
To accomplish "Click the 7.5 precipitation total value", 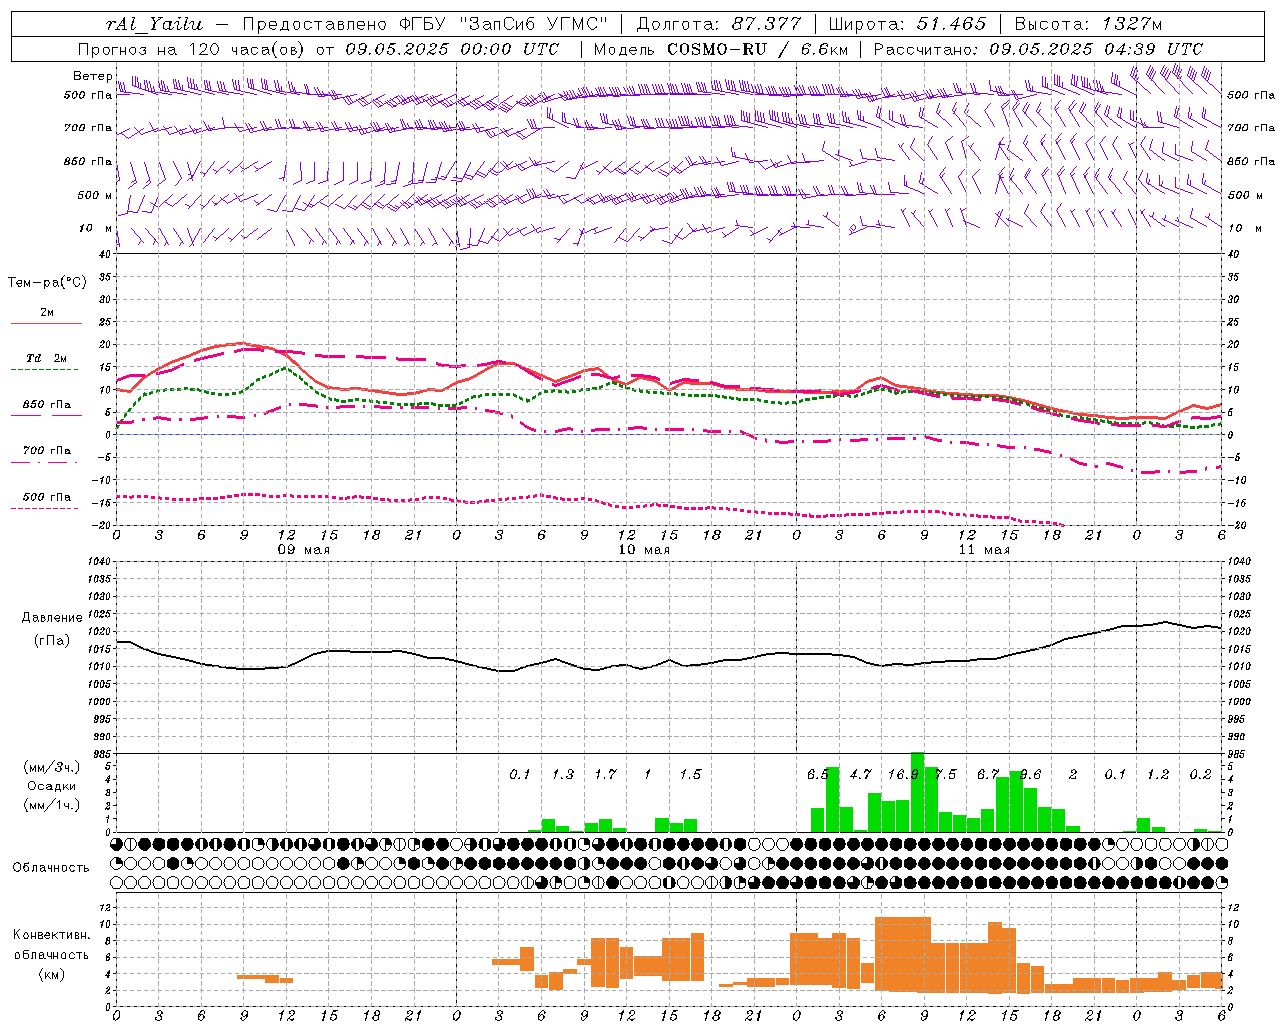I will pos(945,774).
